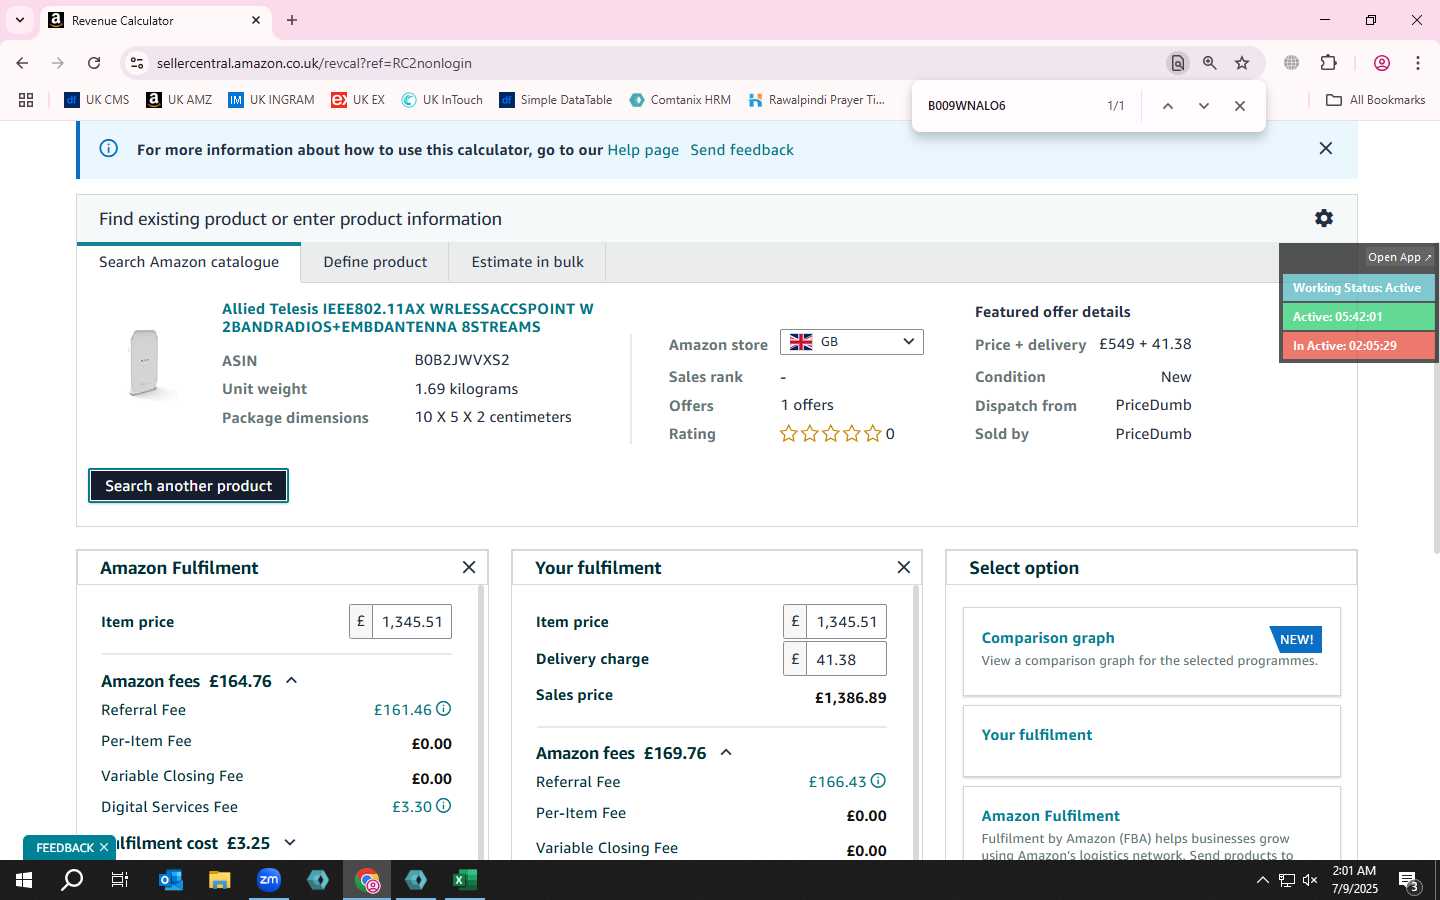Go to previous find result
Image resolution: width=1440 pixels, height=900 pixels.
pyautogui.click(x=1167, y=106)
